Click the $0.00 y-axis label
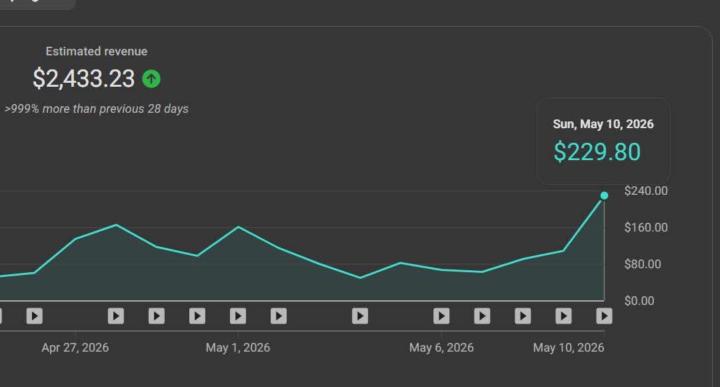Screen dimensions: 720x387 click(x=639, y=301)
